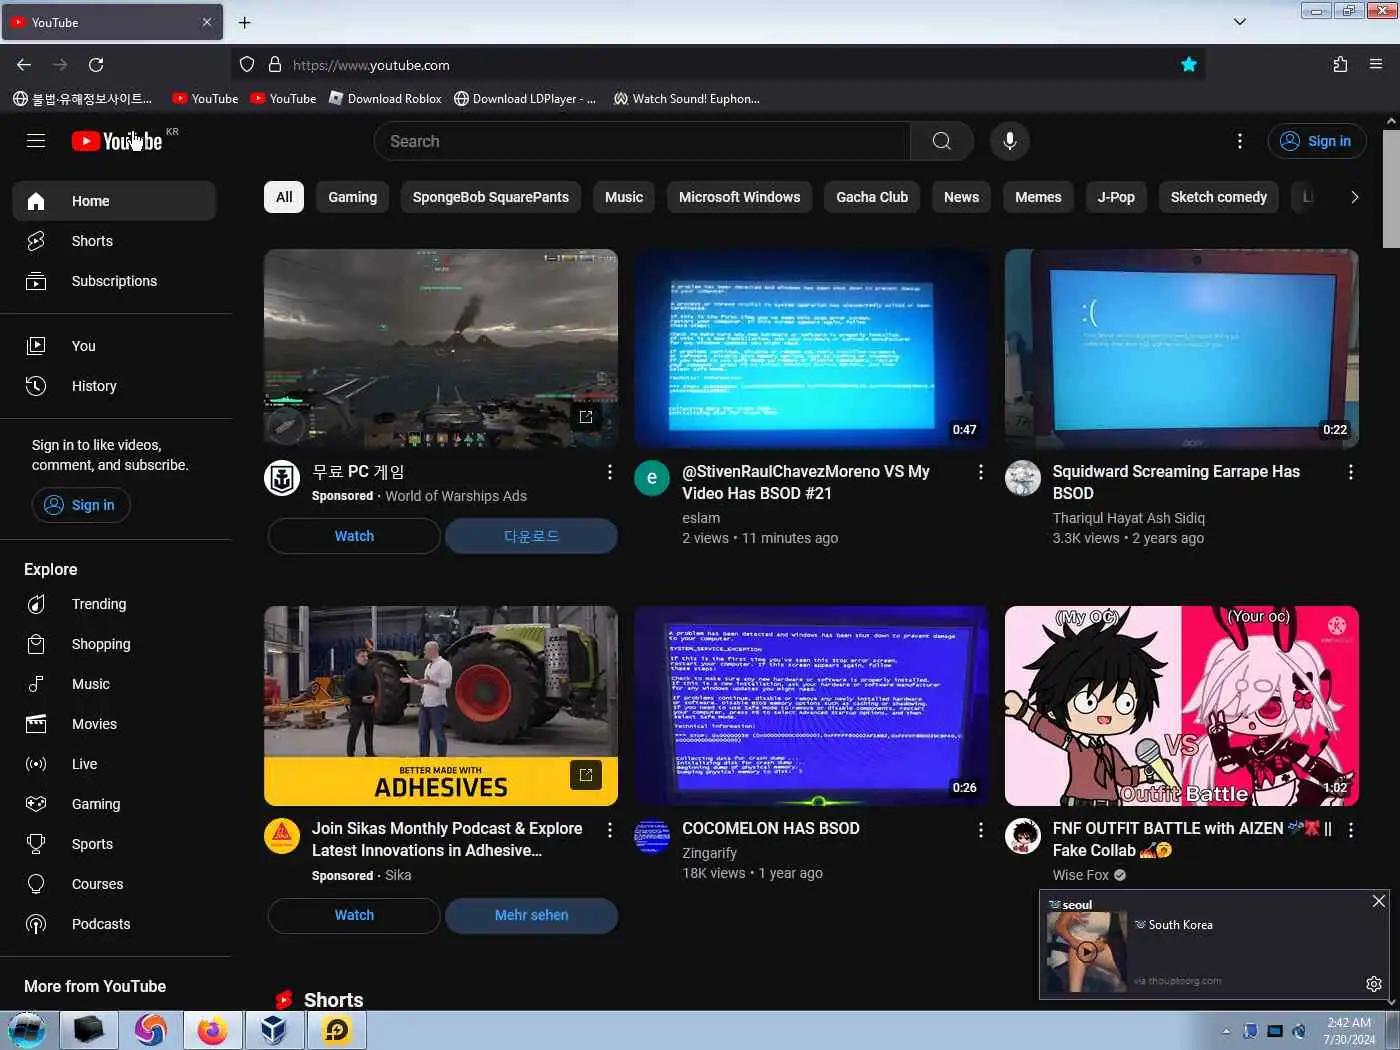Click the bookmark star in address bar
Screen dimensions: 1400x1050
click(1189, 65)
